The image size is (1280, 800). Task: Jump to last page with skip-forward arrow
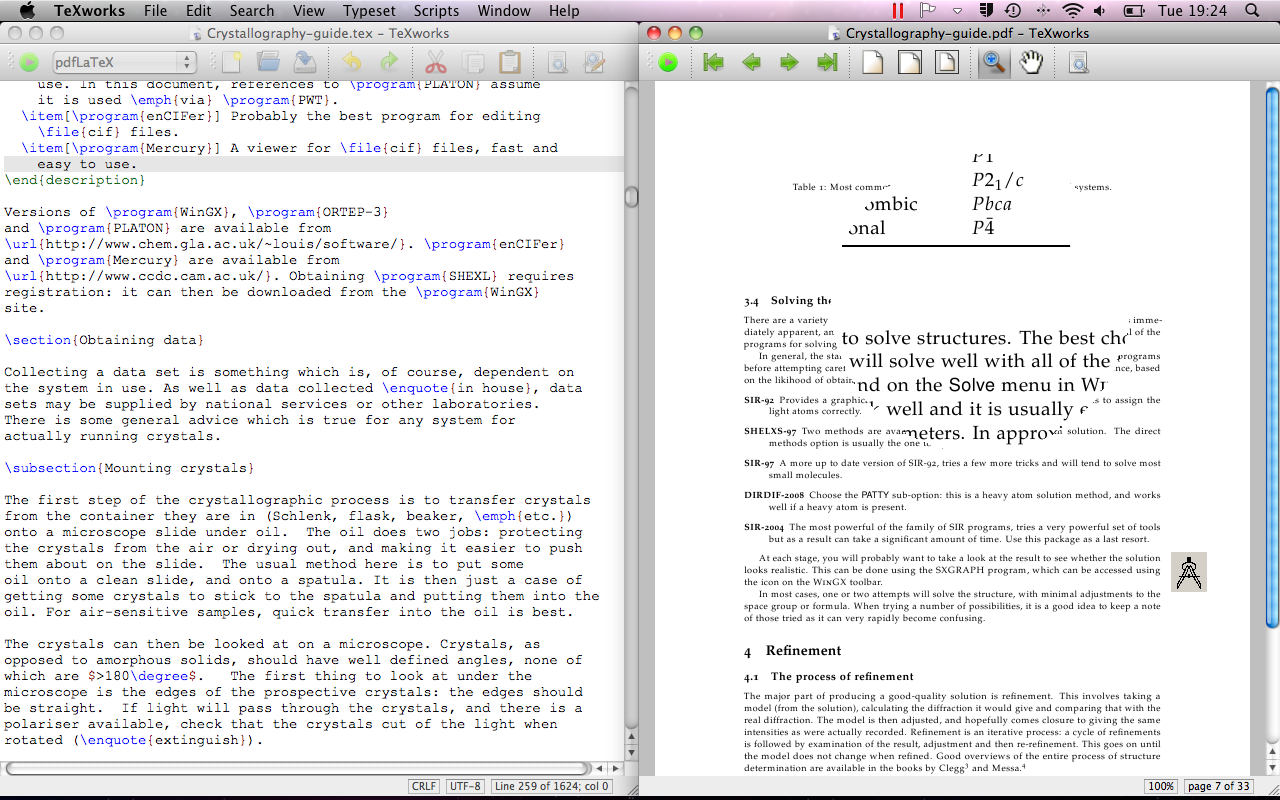(826, 62)
